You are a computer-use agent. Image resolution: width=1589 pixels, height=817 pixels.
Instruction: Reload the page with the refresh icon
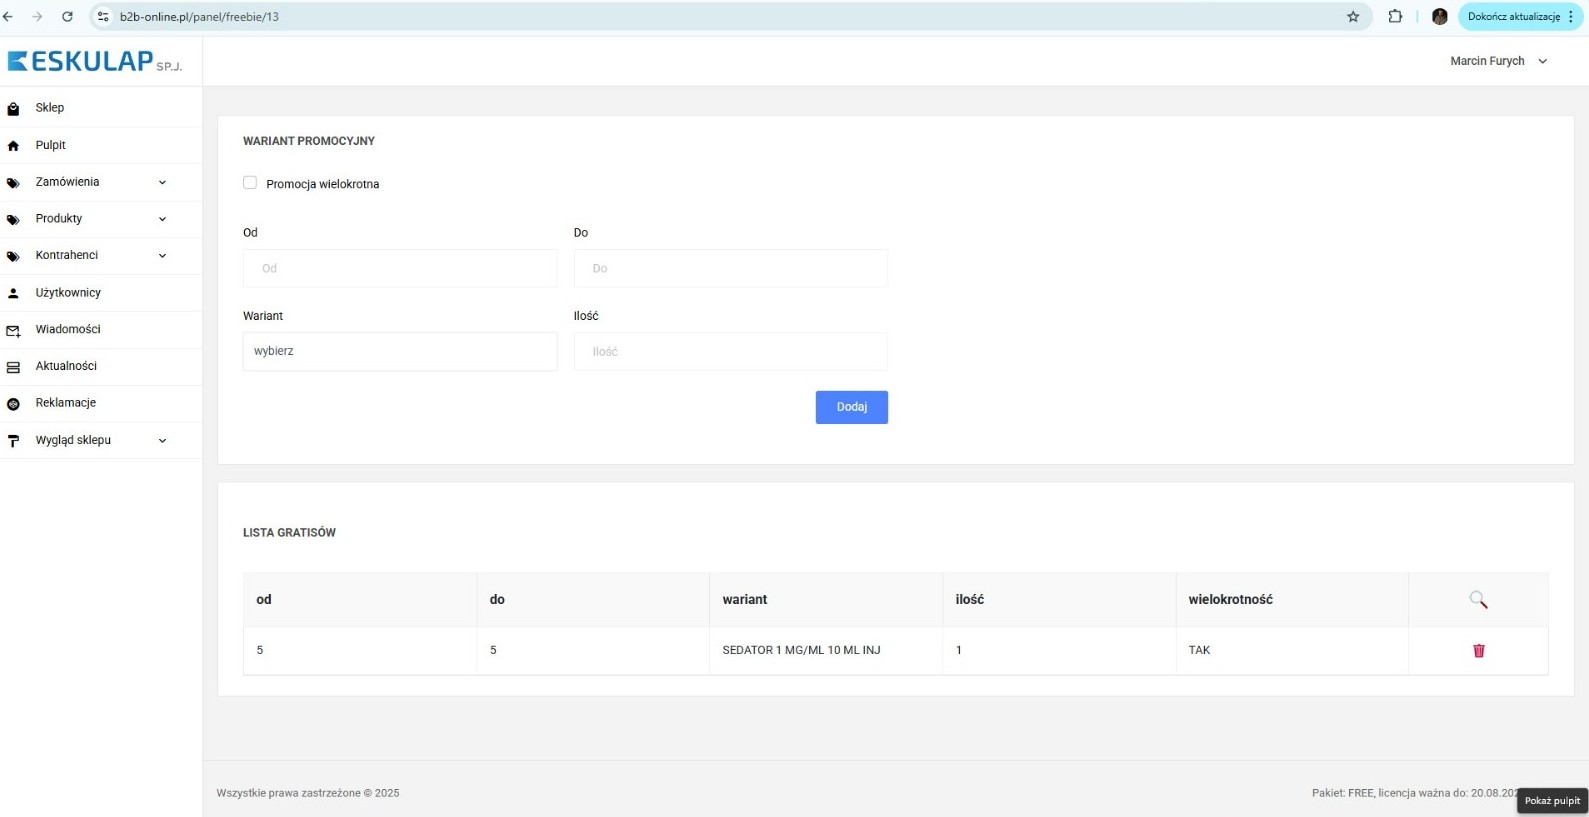coord(67,17)
